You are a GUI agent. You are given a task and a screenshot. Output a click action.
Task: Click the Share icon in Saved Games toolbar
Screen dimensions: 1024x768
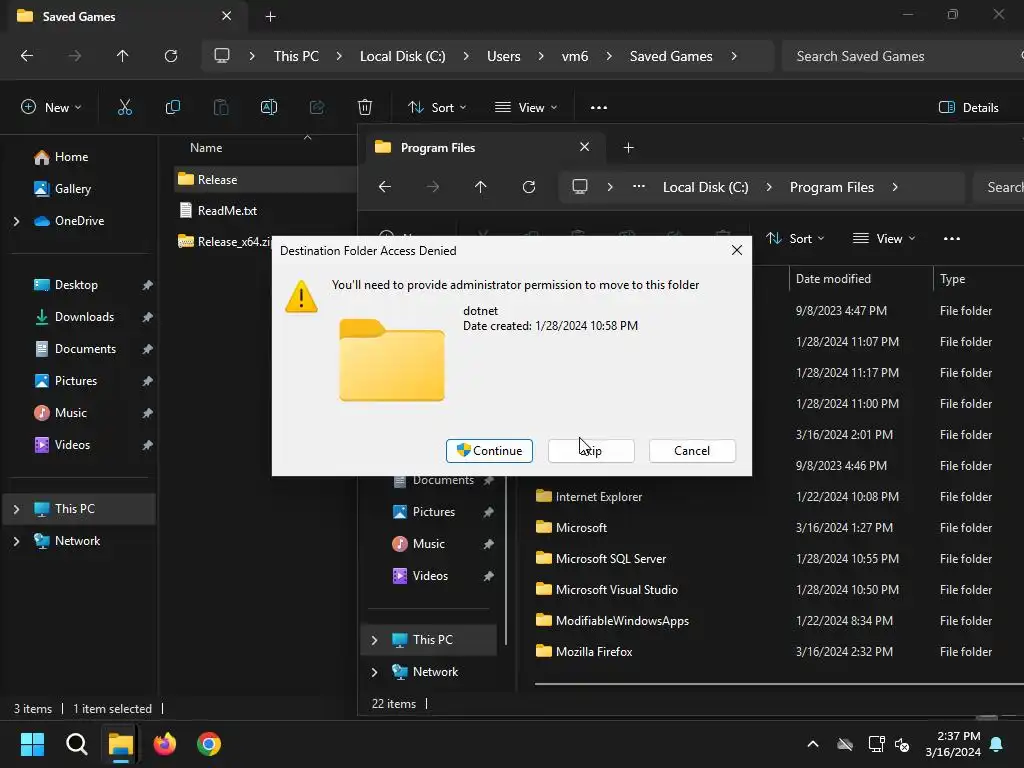pyautogui.click(x=317, y=107)
